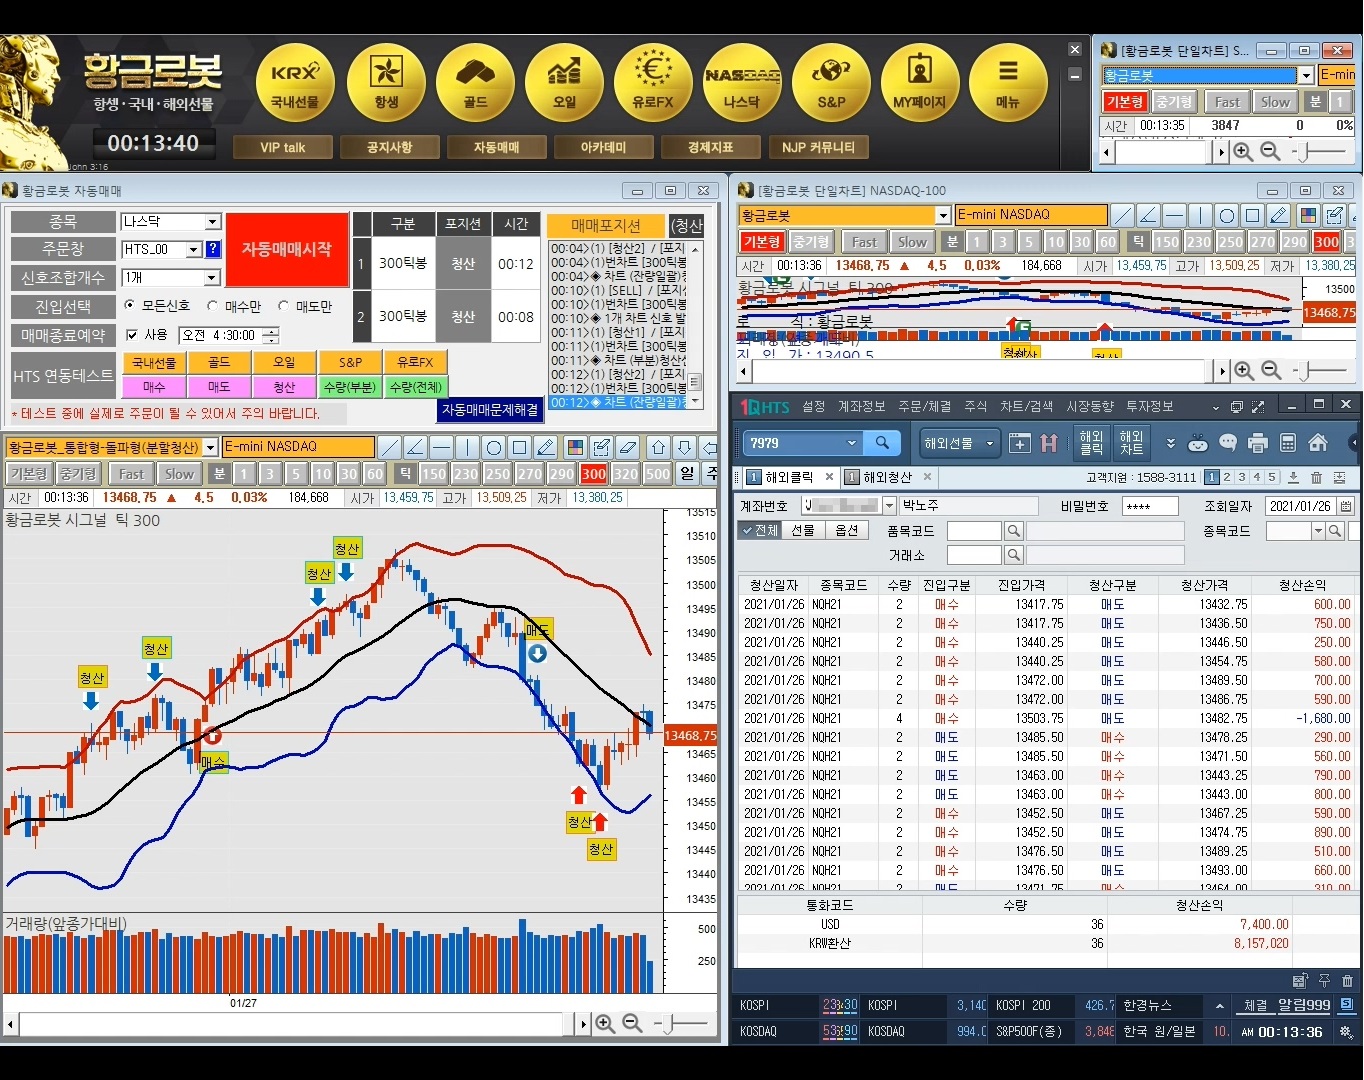Open the 항셍 market icon

pyautogui.click(x=386, y=82)
